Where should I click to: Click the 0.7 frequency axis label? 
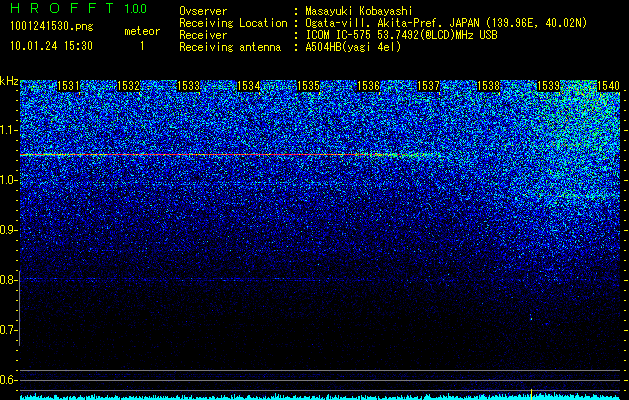tap(8, 330)
